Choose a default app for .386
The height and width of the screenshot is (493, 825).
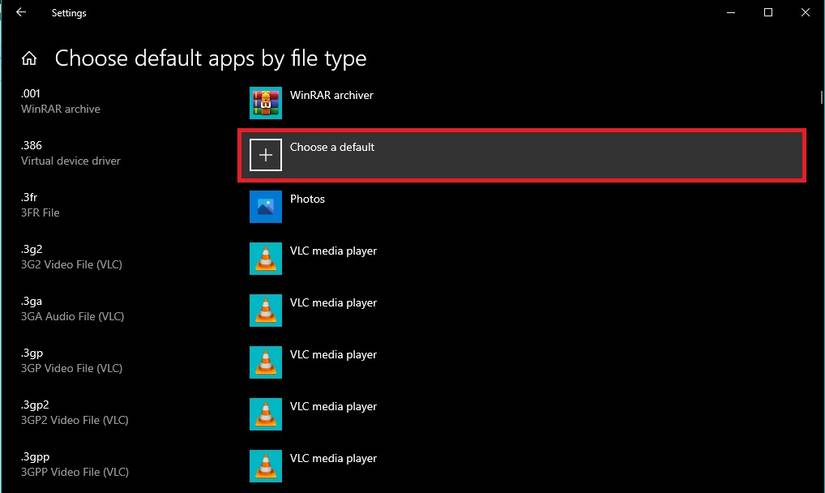(521, 155)
